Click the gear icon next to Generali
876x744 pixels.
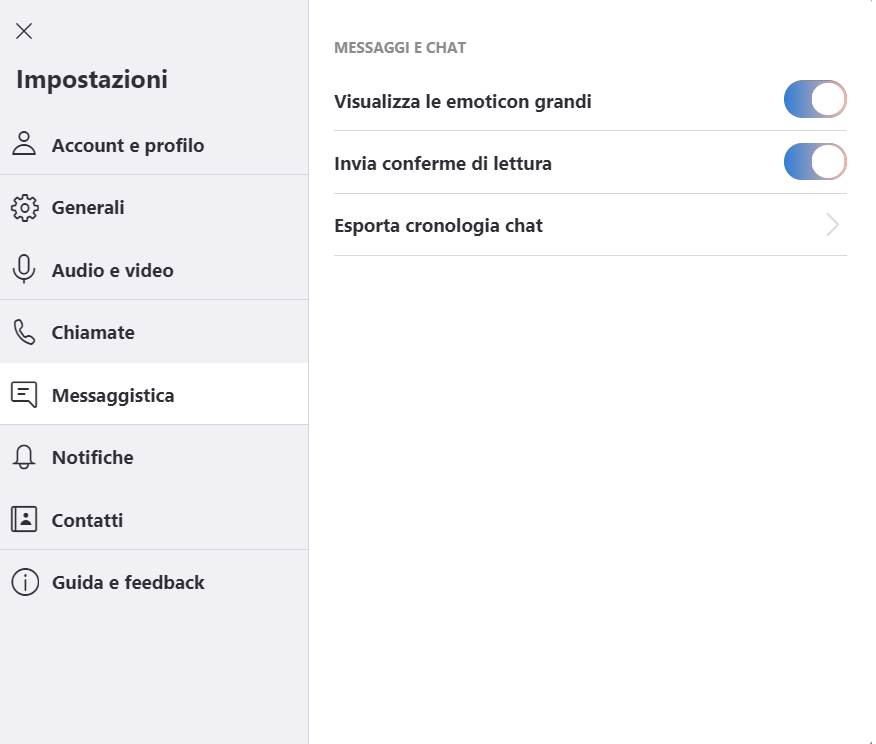point(25,208)
